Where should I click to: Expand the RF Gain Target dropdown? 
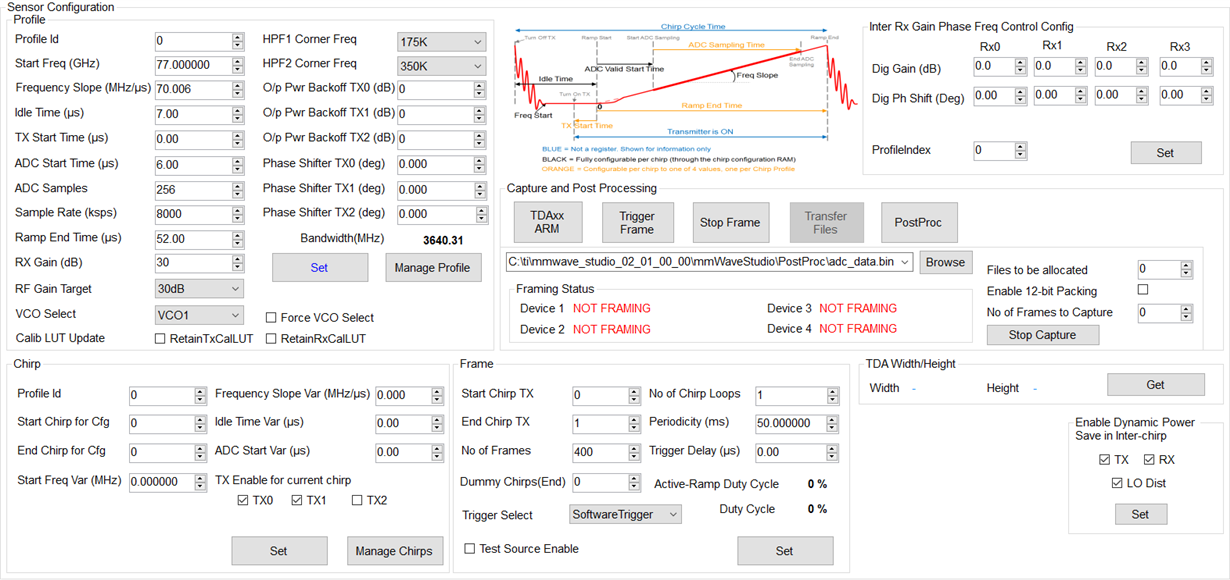pyautogui.click(x=199, y=289)
